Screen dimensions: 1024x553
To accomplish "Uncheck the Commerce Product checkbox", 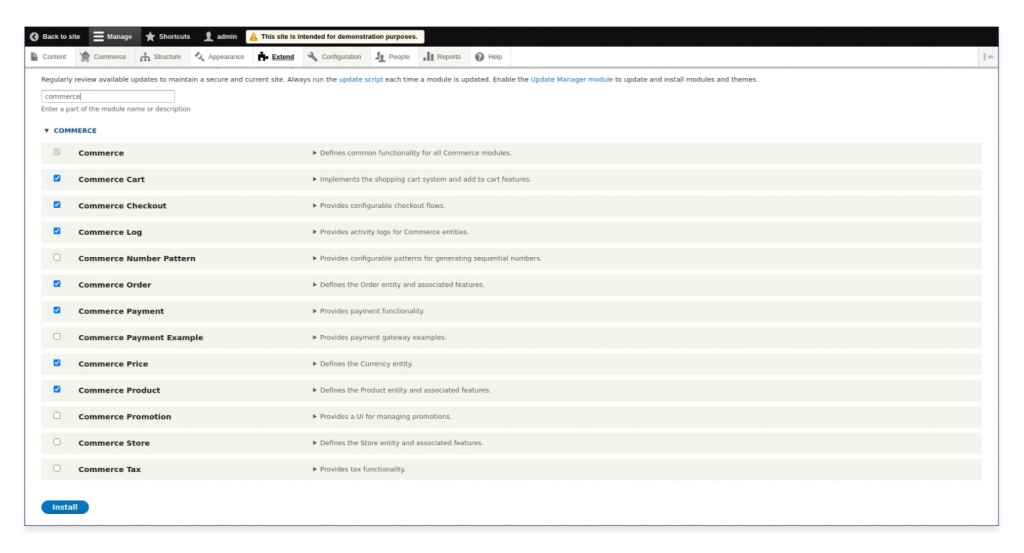I will [x=57, y=389].
